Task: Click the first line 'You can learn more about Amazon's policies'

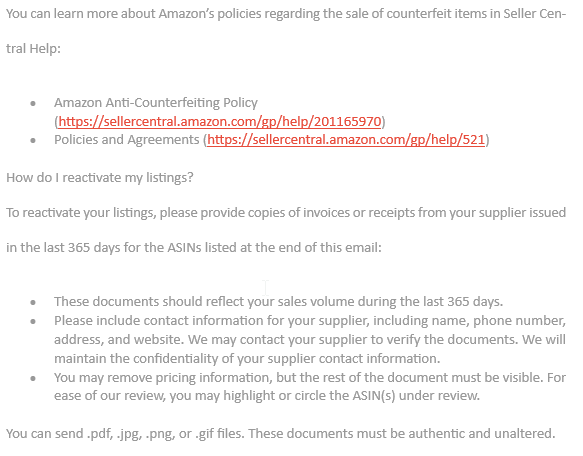Action: 286,14
